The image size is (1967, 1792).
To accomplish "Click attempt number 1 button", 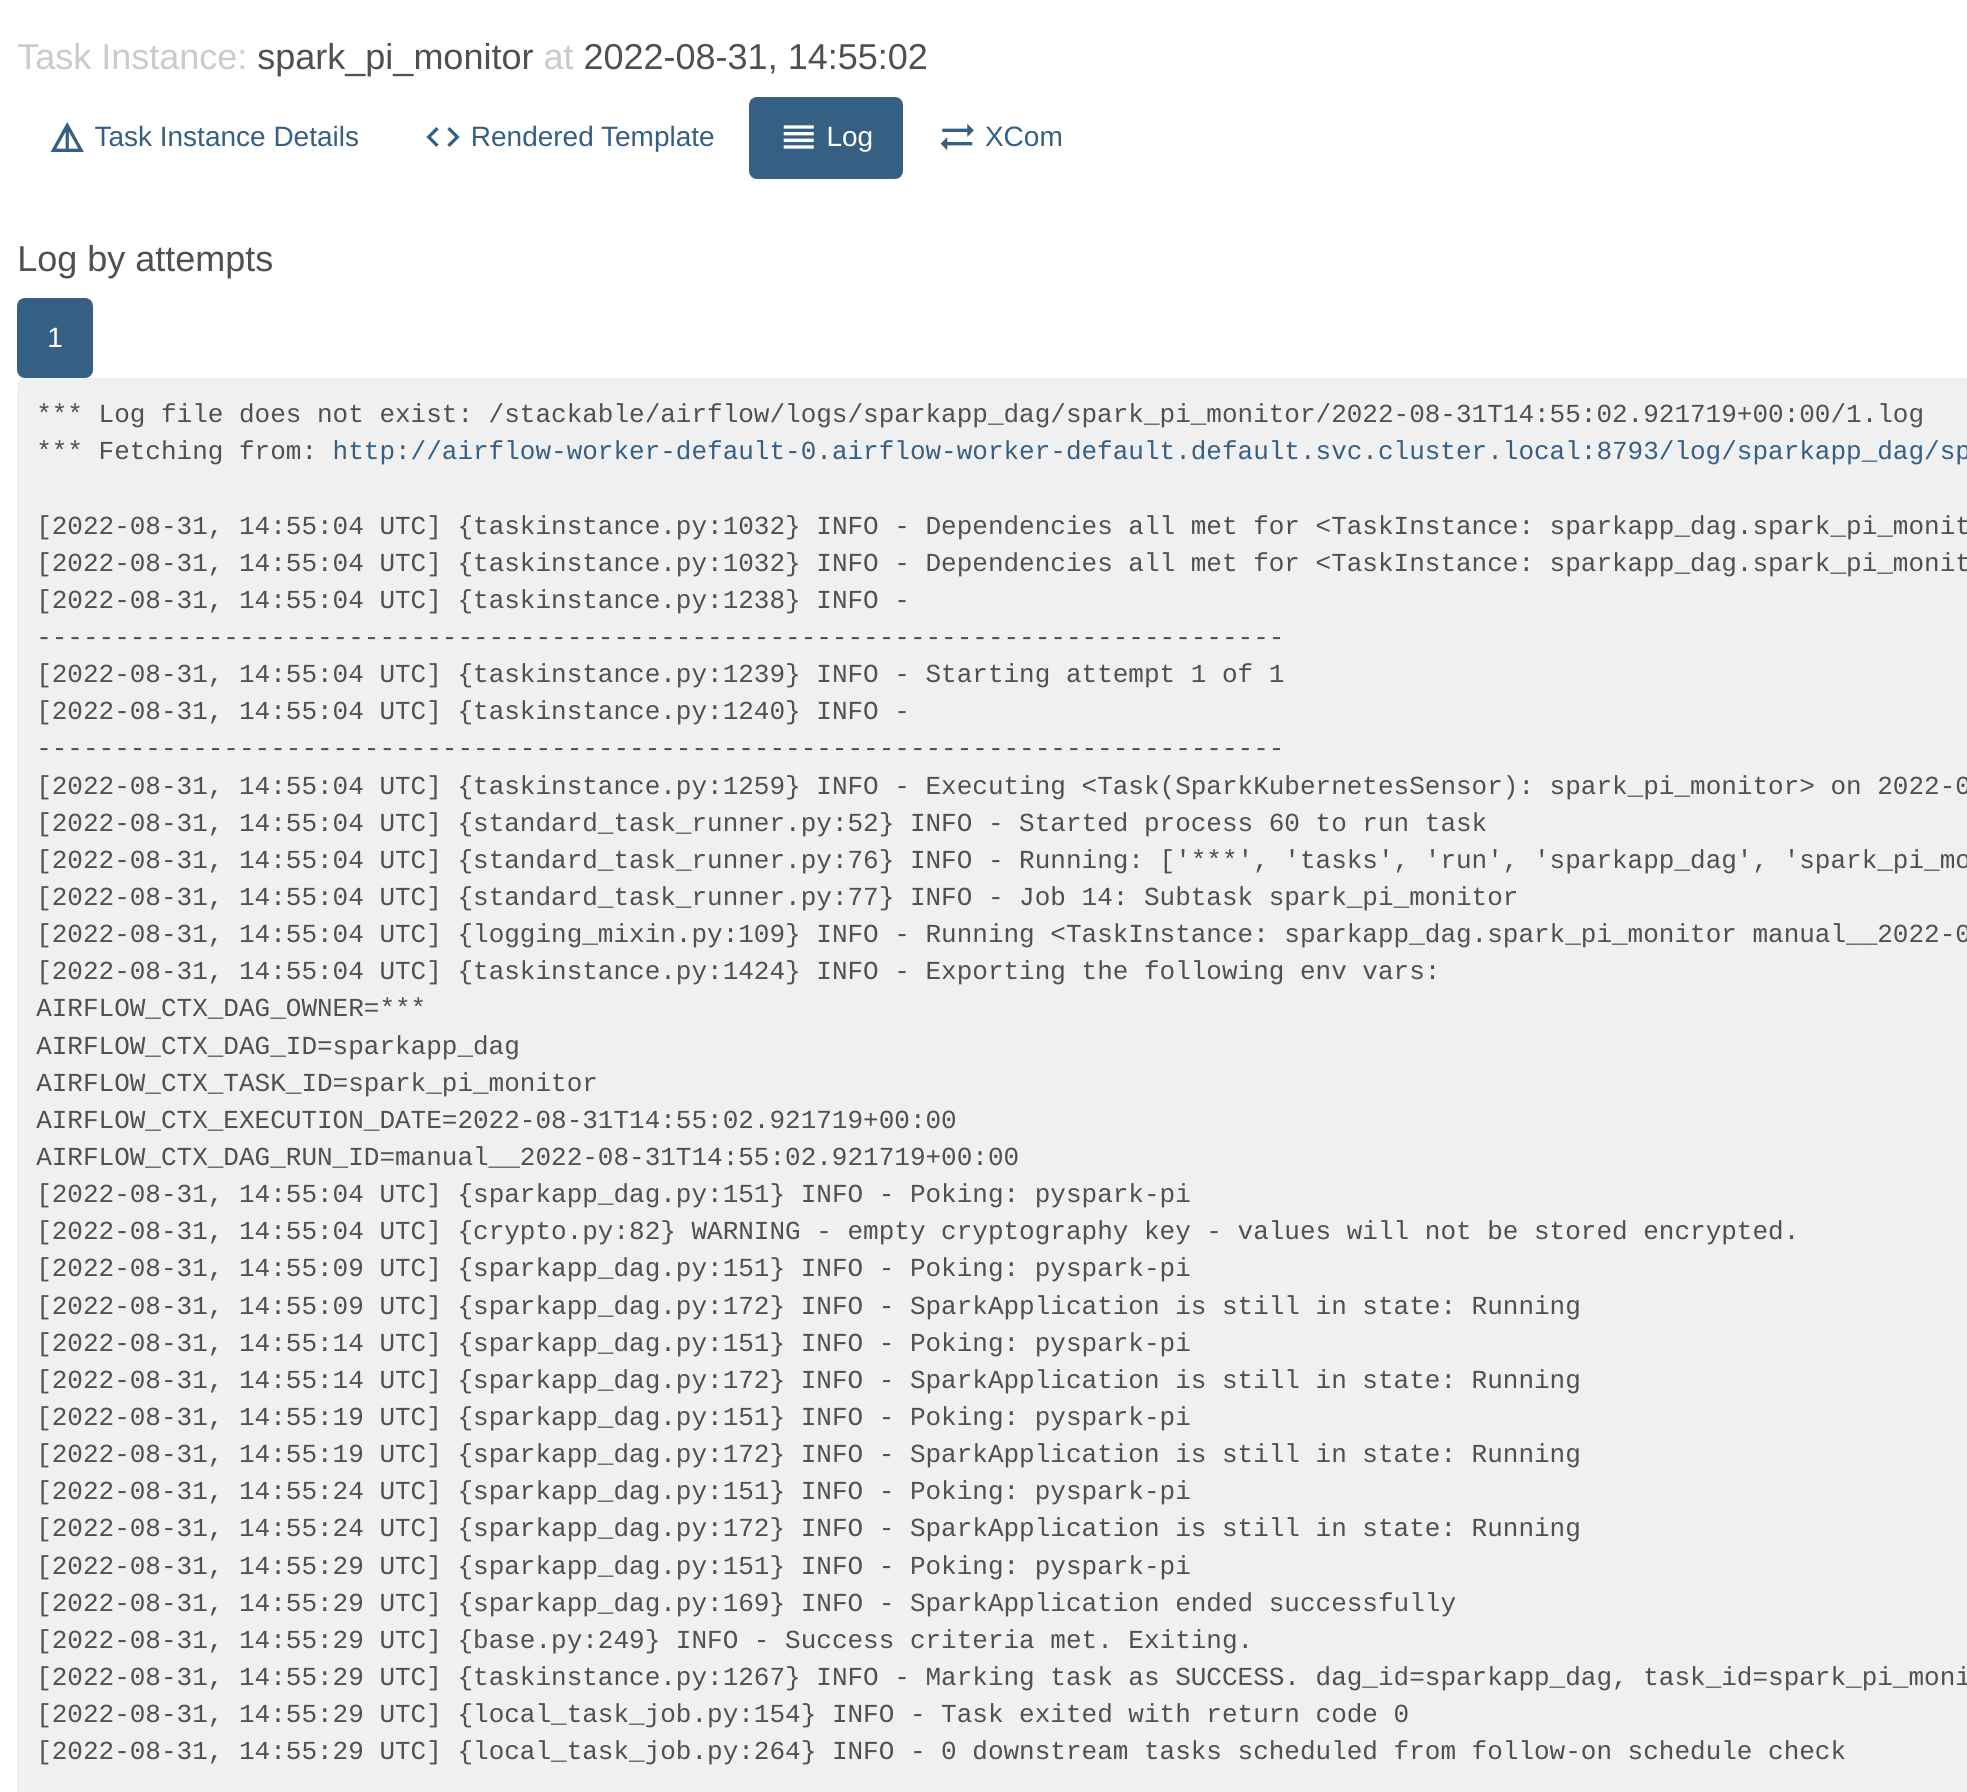I will [53, 337].
